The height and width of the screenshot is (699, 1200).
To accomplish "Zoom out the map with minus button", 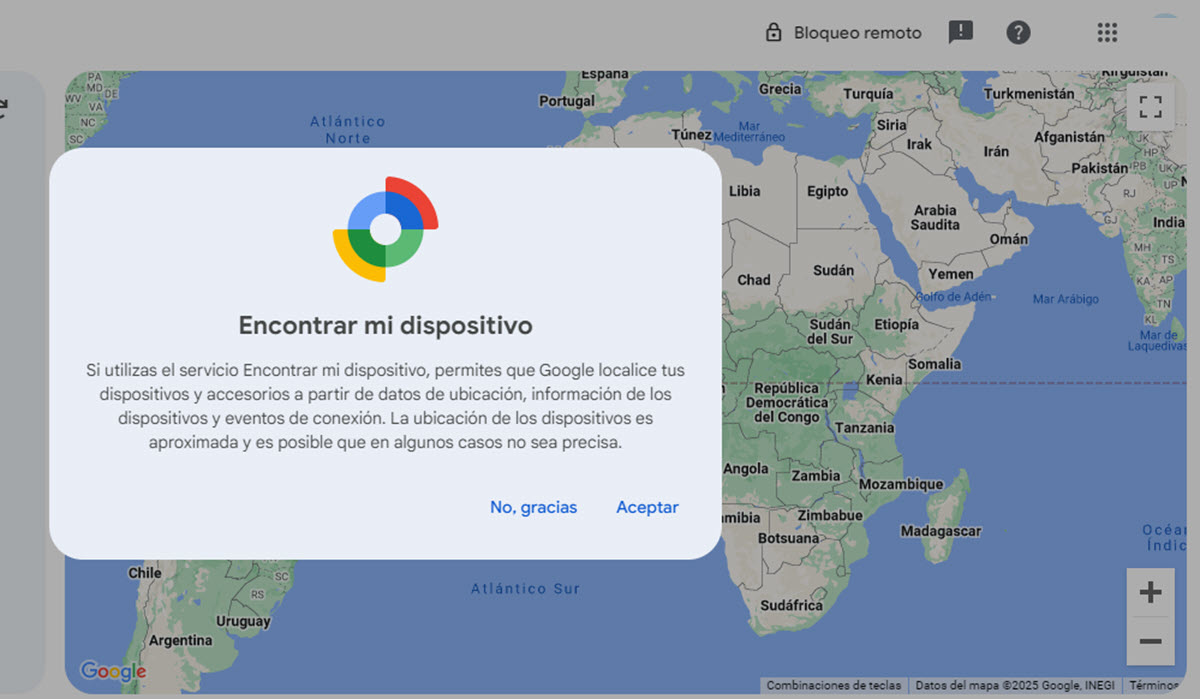I will pyautogui.click(x=1150, y=641).
